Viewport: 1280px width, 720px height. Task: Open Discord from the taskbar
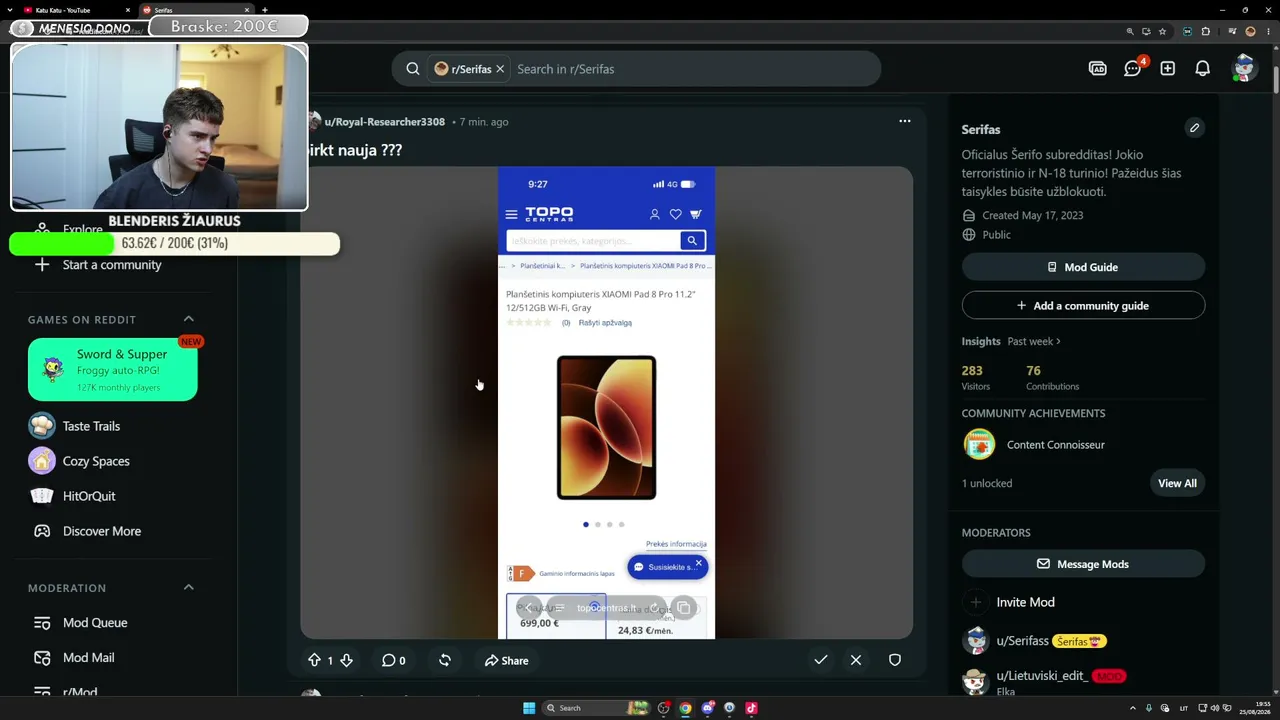pyautogui.click(x=707, y=708)
